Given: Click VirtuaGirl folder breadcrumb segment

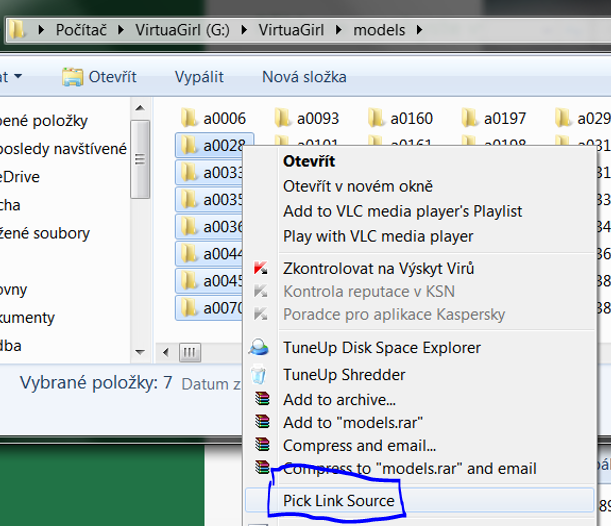Looking at the screenshot, I should [291, 30].
